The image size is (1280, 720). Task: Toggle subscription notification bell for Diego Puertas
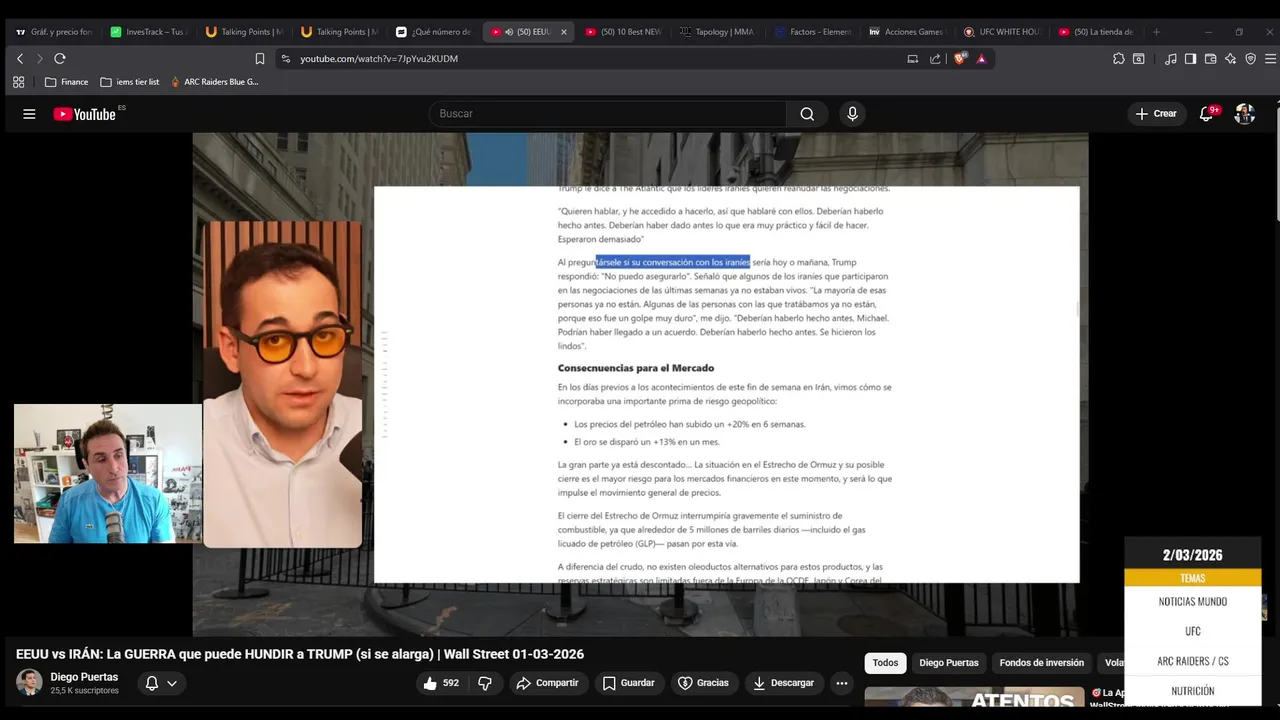point(152,684)
